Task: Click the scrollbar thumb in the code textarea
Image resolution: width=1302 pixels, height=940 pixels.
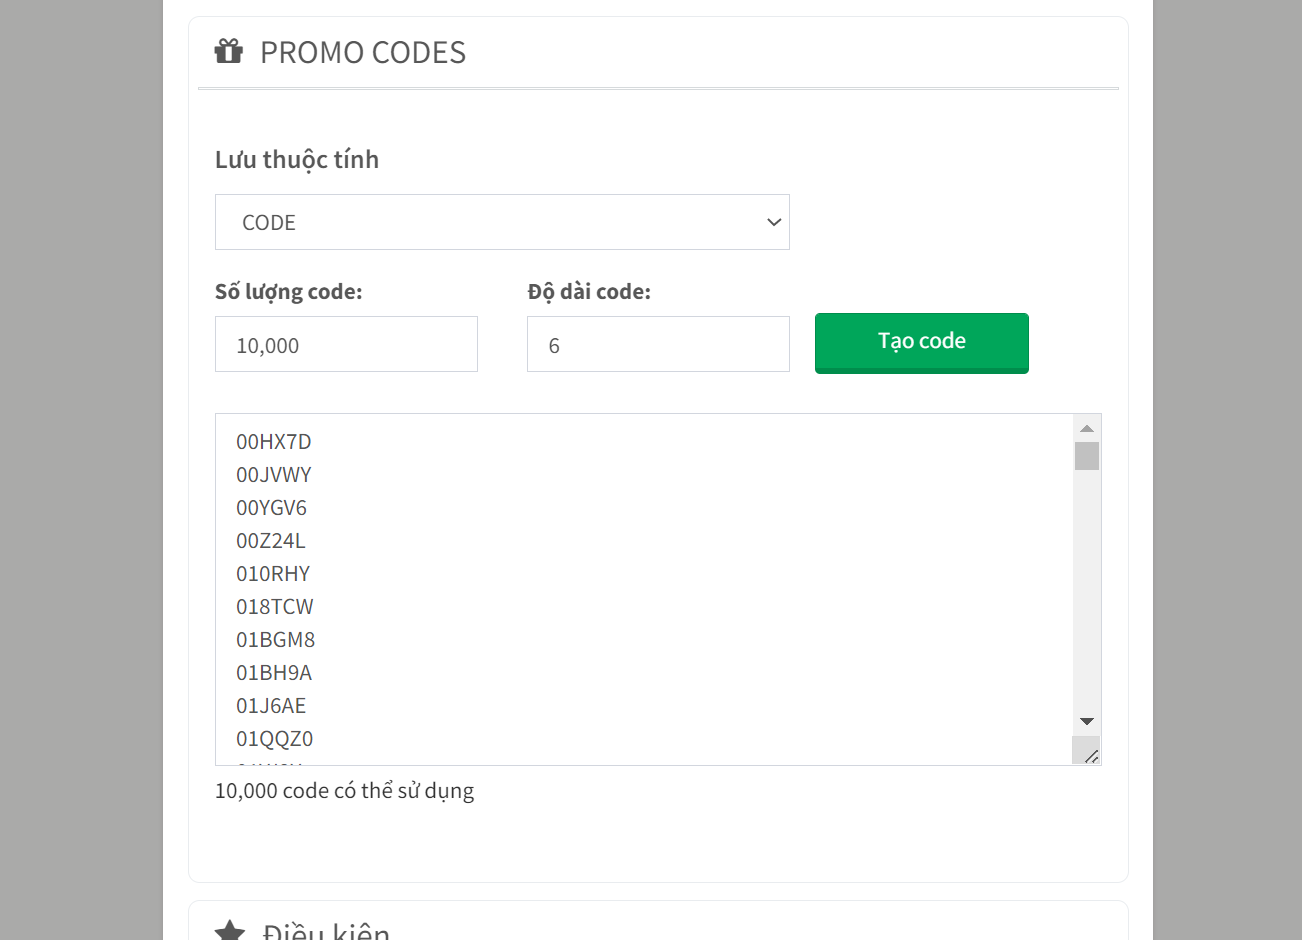Action: point(1087,456)
